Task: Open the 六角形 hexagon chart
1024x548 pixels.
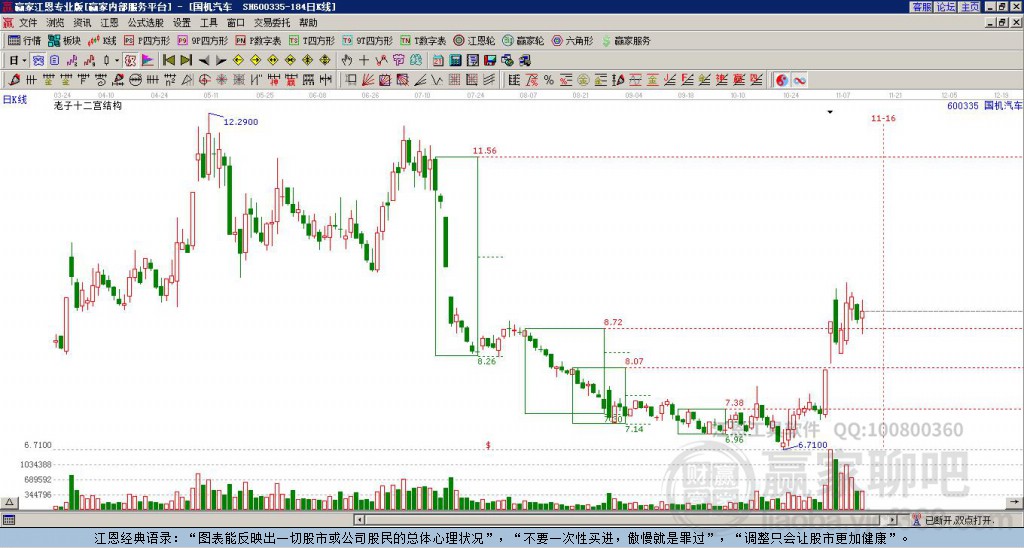Action: pyautogui.click(x=572, y=40)
